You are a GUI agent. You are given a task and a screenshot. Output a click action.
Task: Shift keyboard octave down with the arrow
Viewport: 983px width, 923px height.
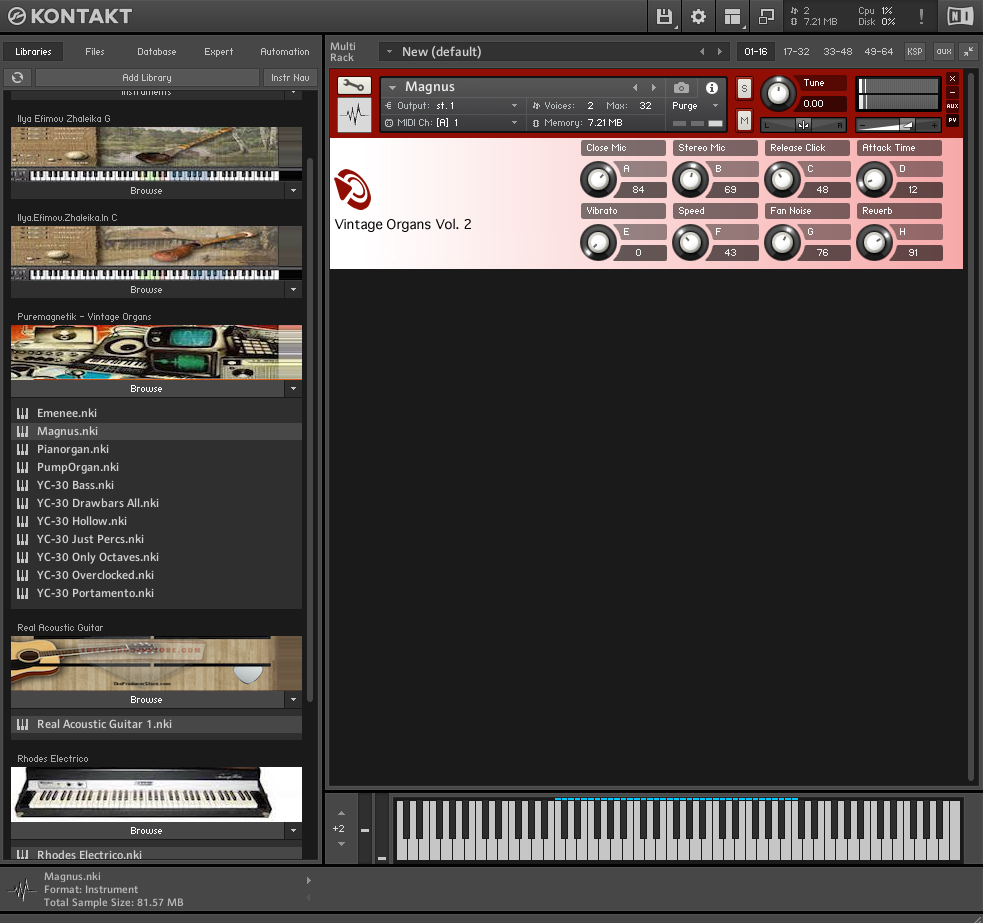[342, 844]
